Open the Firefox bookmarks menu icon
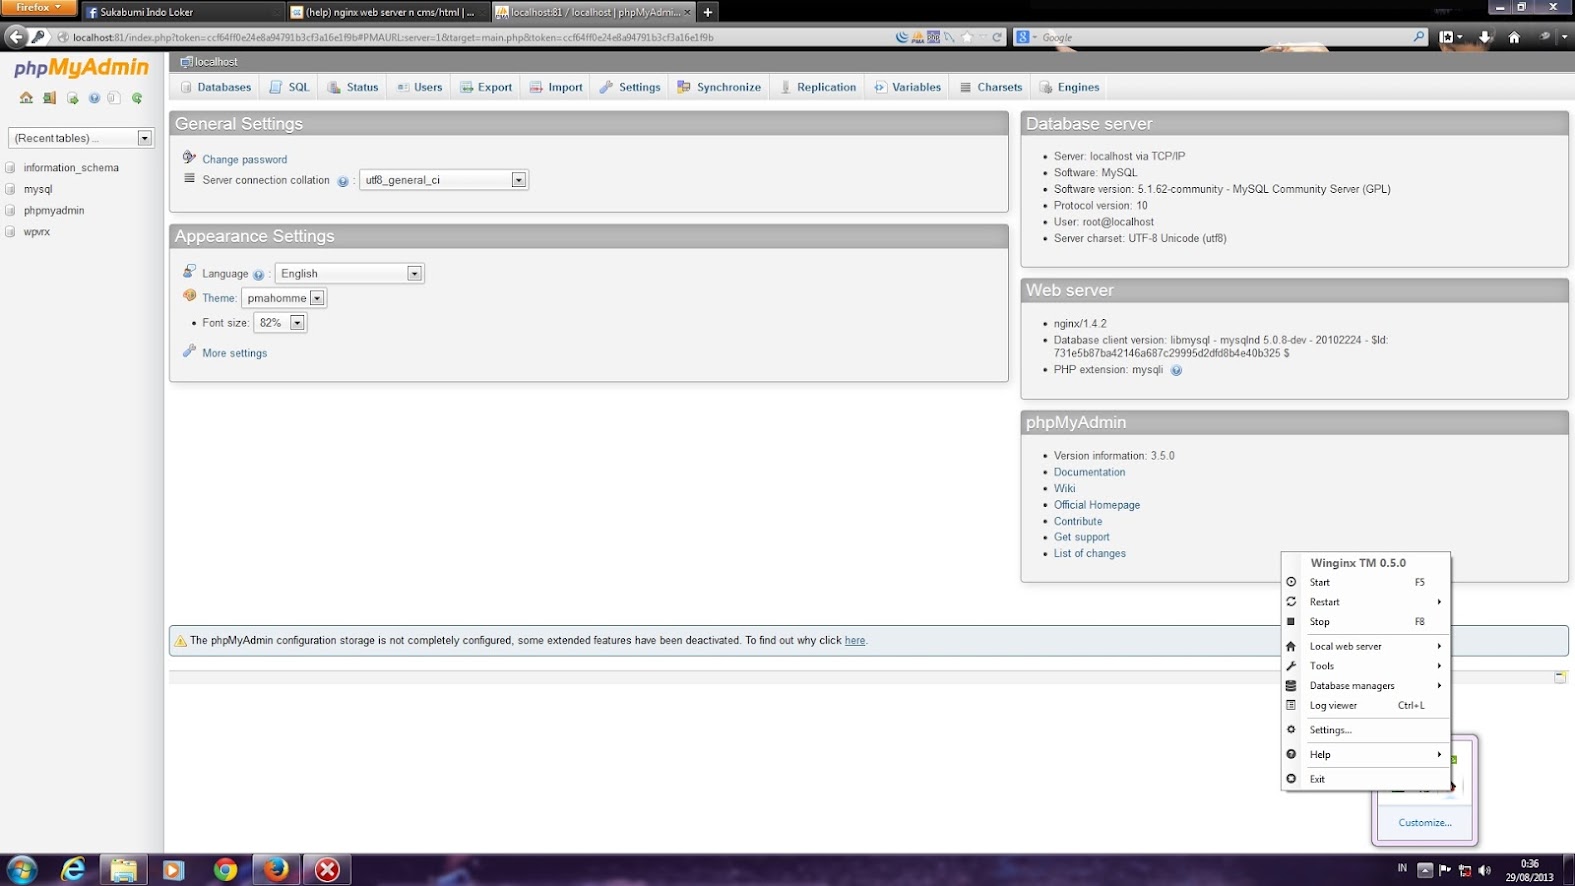1575x886 pixels. 1450,37
